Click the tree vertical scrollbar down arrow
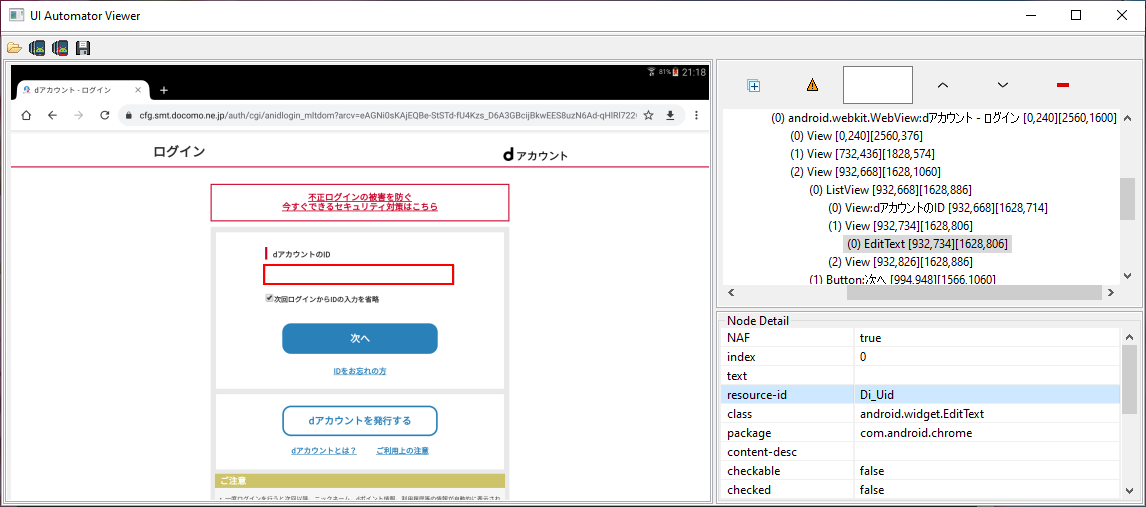This screenshot has width=1146, height=507. [x=1127, y=276]
